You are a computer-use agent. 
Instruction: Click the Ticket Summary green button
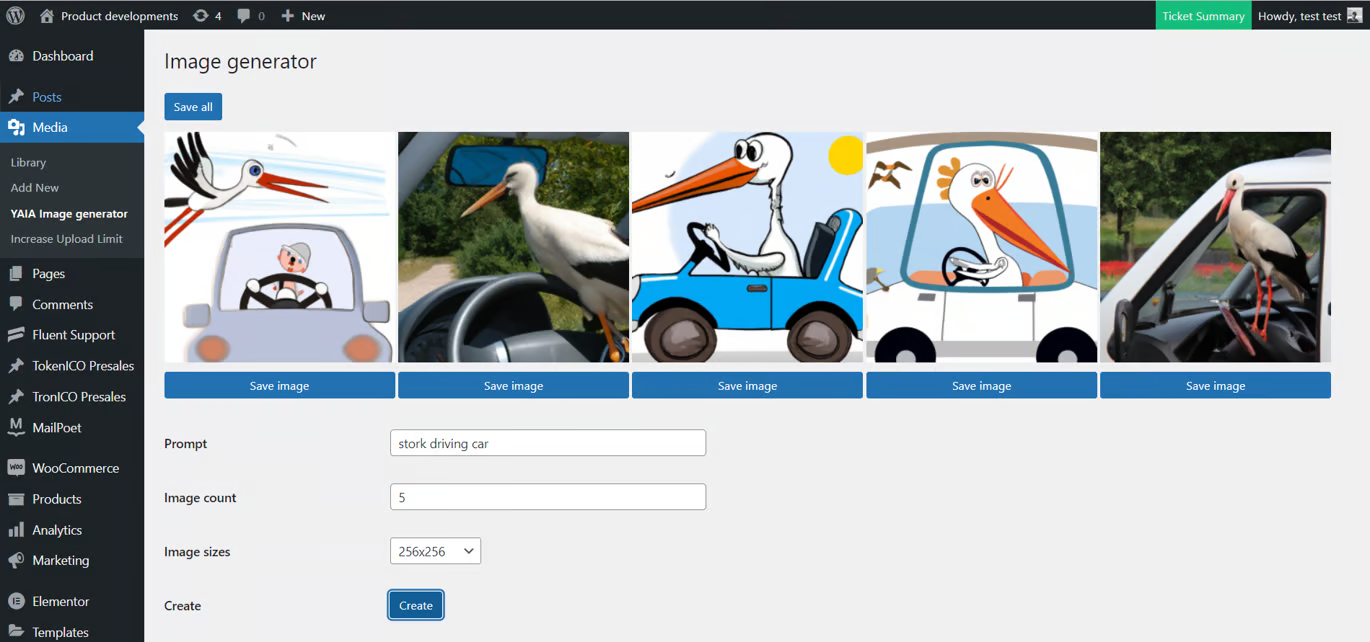(x=1203, y=16)
